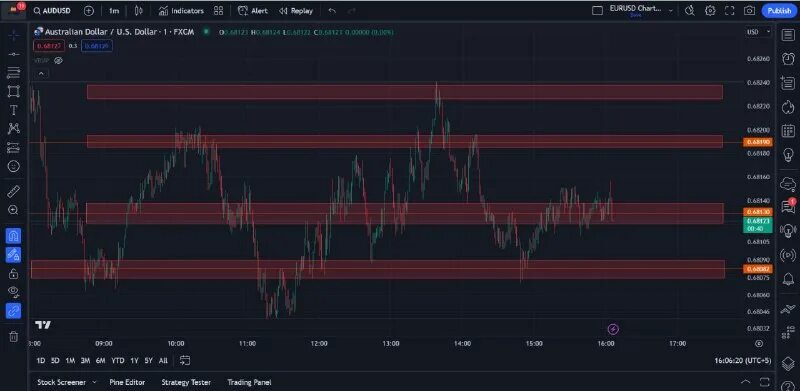Click the compare or add symbol plus icon
This screenshot has height=391, width=800.
coord(88,11)
